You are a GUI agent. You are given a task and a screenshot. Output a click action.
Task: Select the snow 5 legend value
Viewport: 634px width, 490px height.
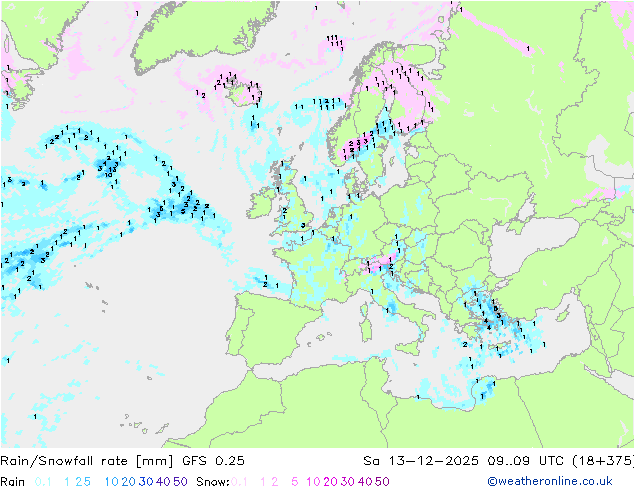coord(295,482)
